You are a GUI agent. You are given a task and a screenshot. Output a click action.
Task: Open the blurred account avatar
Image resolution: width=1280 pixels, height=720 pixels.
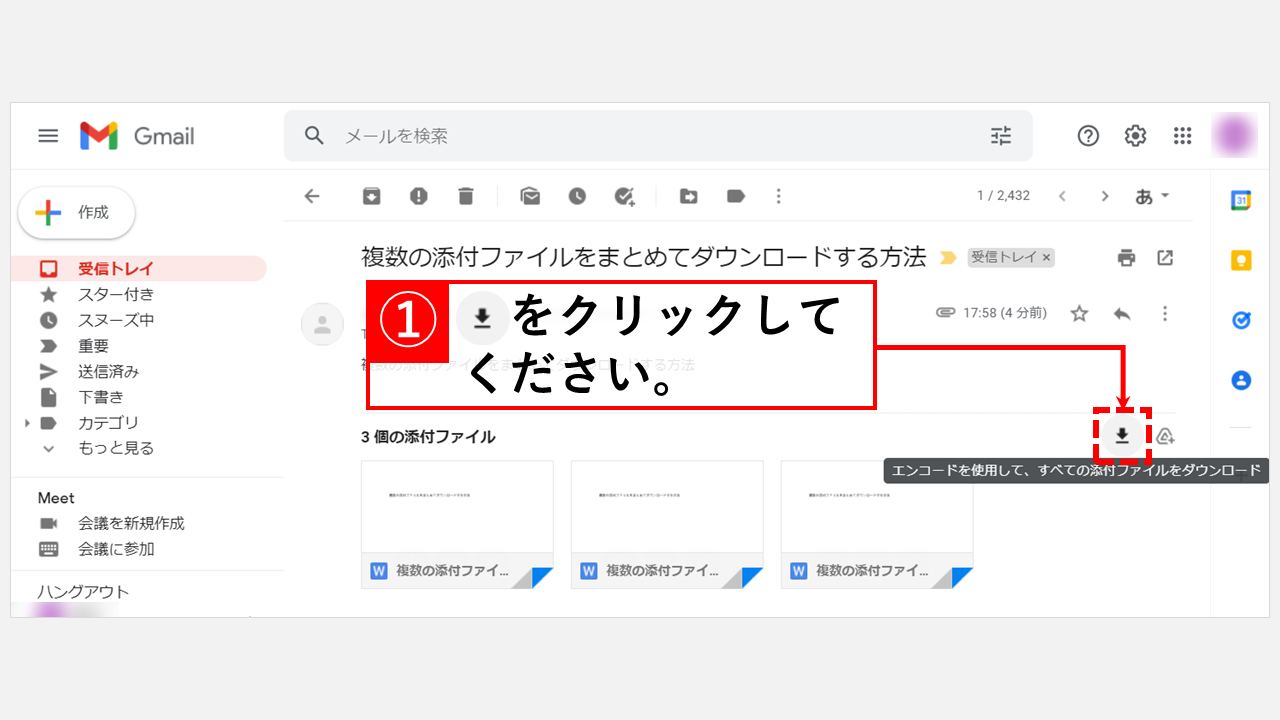click(1235, 135)
